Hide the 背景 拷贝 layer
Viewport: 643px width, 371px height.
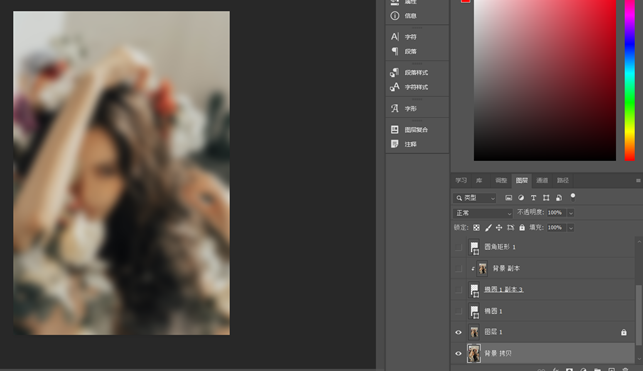click(x=458, y=353)
